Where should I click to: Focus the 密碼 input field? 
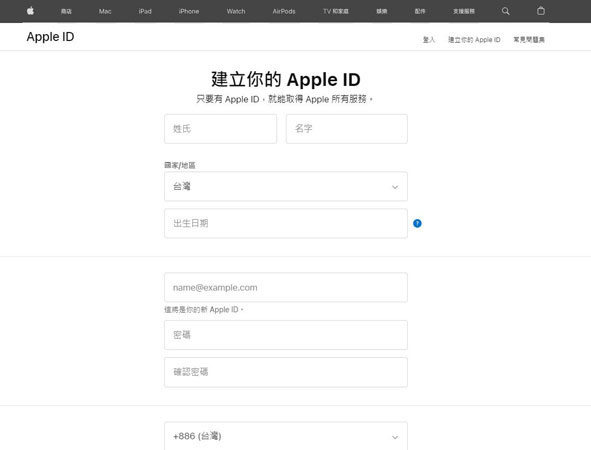pyautogui.click(x=286, y=335)
